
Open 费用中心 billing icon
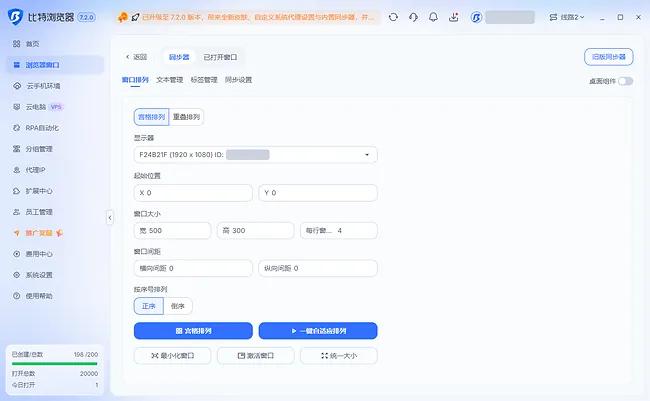[17, 254]
